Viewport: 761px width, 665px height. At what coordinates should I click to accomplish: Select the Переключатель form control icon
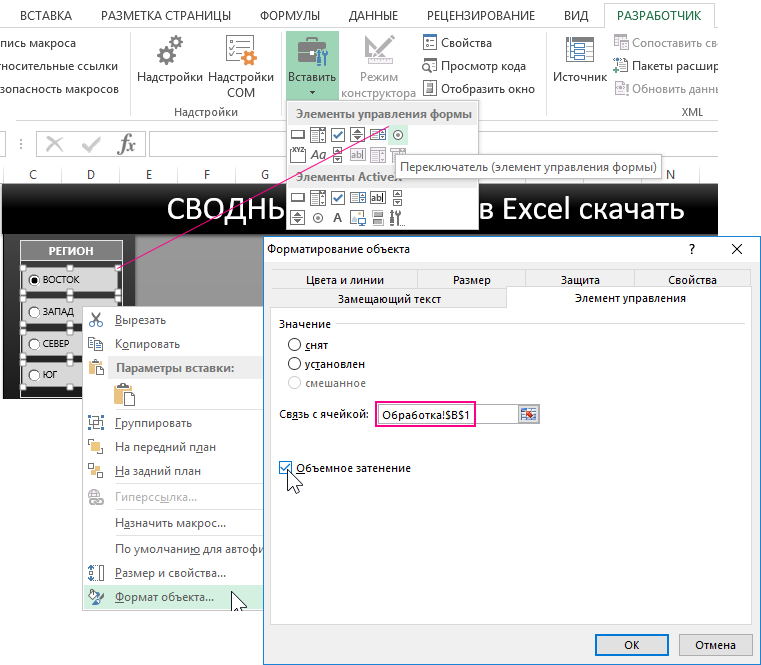pyautogui.click(x=398, y=134)
